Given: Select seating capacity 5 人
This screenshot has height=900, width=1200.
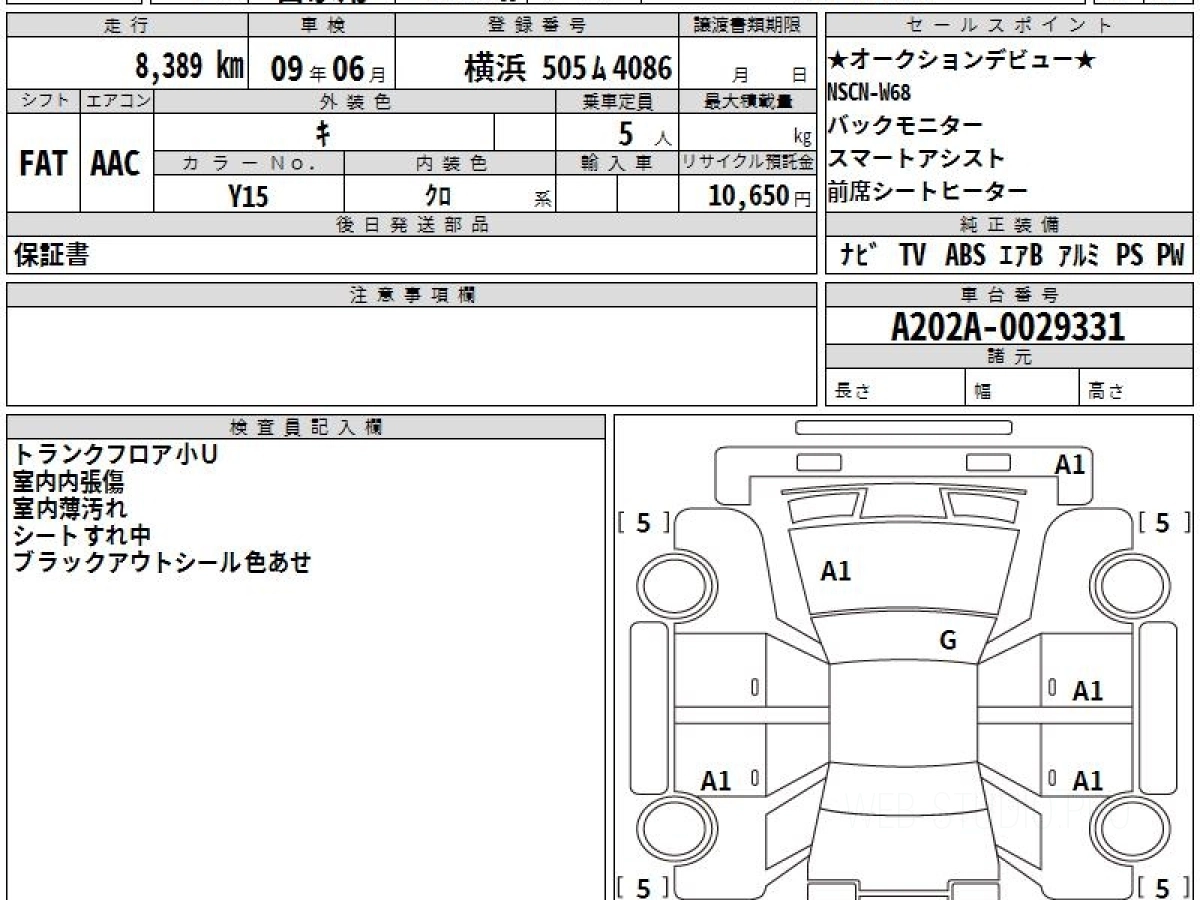Looking at the screenshot, I should point(645,134).
